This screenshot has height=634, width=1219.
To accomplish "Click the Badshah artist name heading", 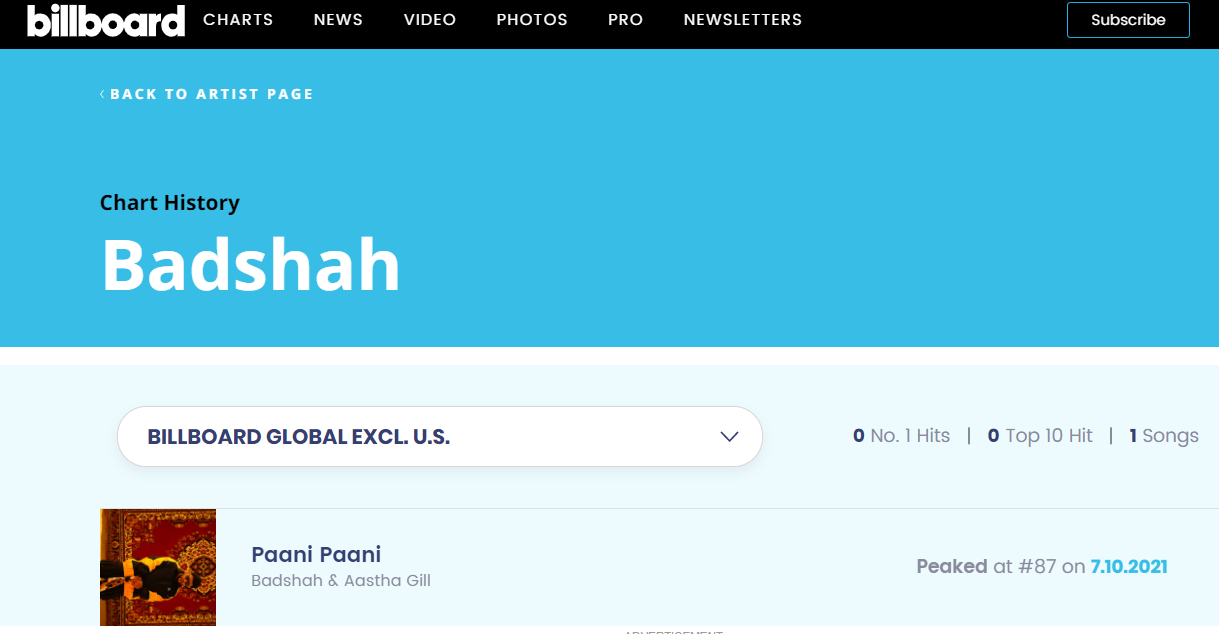I will 251,264.
